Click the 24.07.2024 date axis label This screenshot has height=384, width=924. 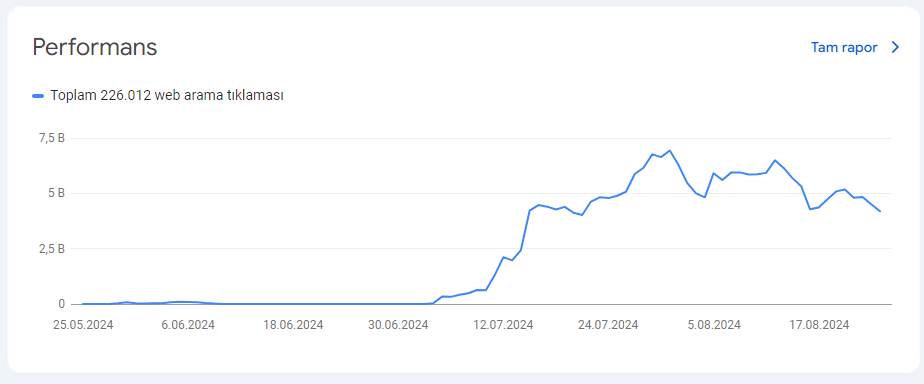point(608,325)
